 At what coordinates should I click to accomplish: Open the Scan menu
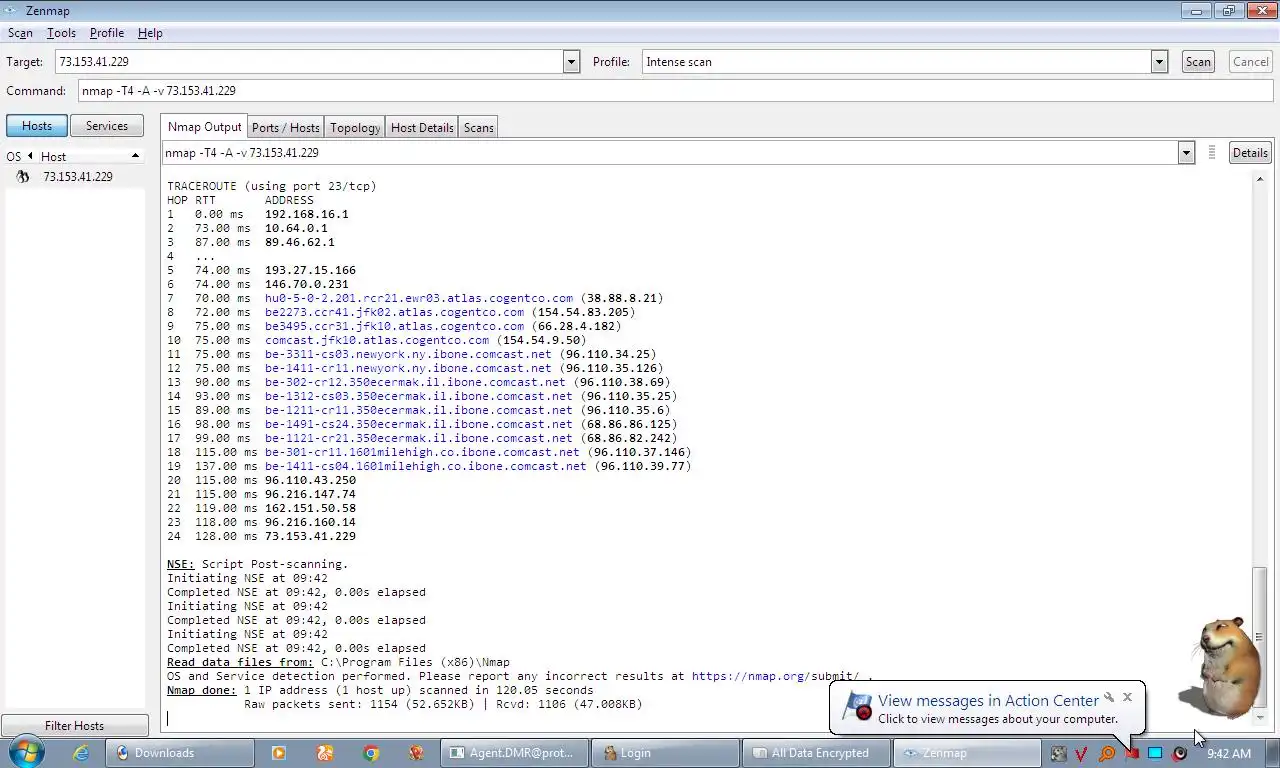point(20,33)
